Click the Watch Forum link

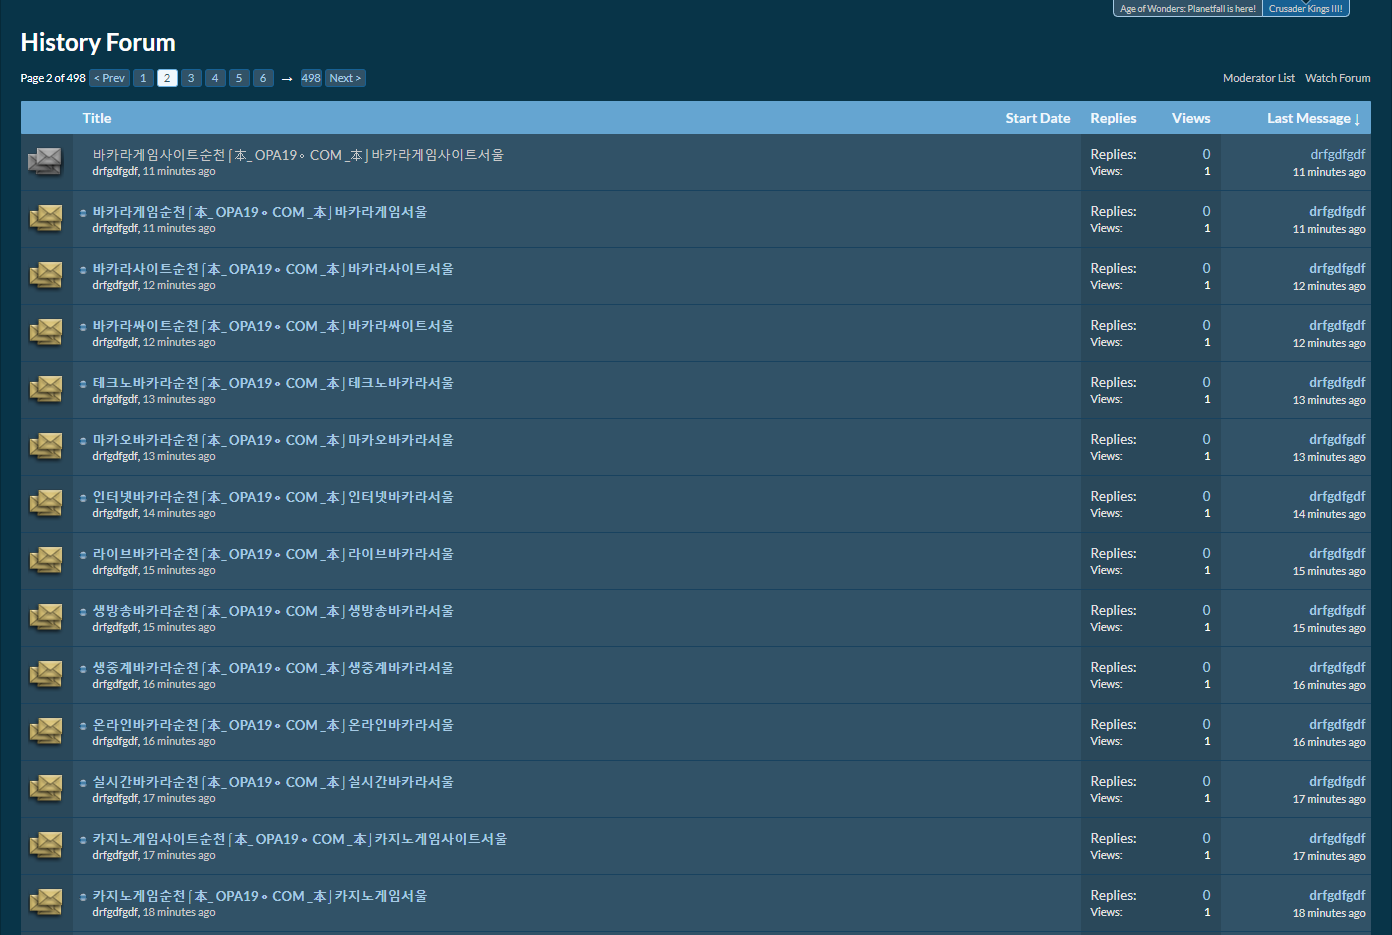point(1337,78)
